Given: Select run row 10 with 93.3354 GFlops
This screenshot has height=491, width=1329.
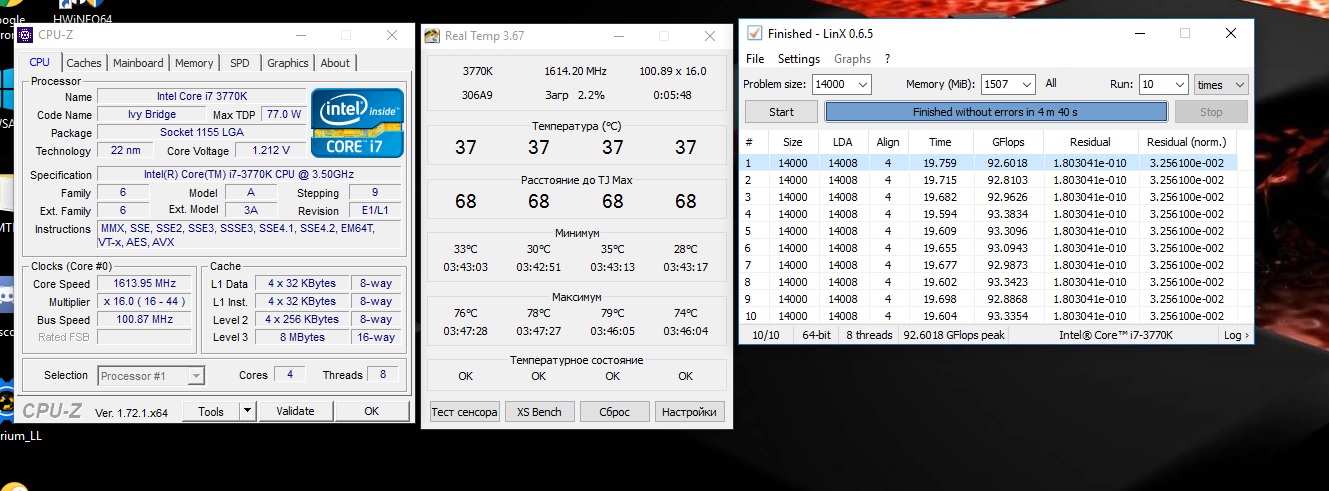Looking at the screenshot, I should pyautogui.click(x=990, y=316).
